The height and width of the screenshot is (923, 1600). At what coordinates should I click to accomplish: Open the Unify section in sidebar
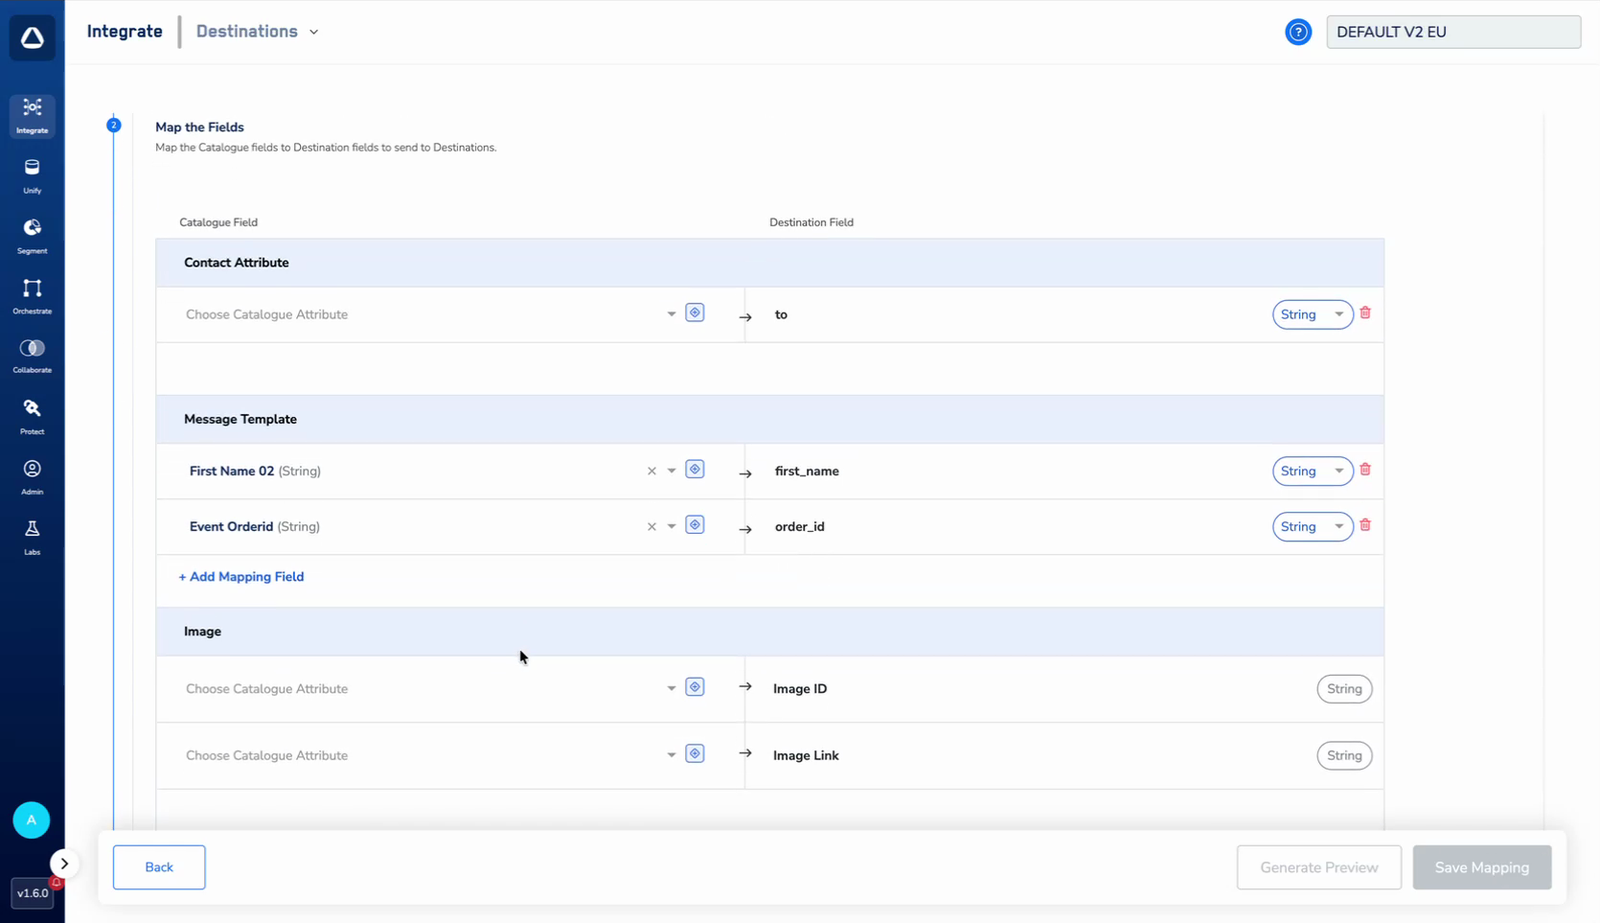tap(32, 176)
